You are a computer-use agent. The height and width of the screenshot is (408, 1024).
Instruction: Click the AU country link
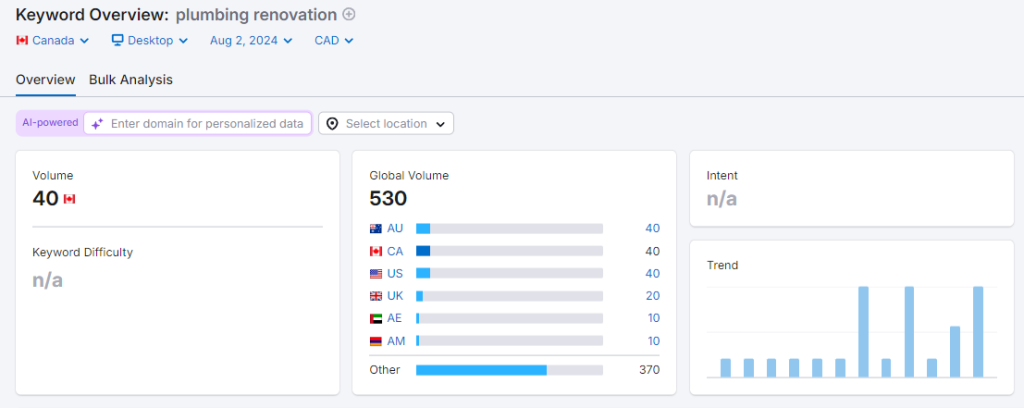coord(395,228)
